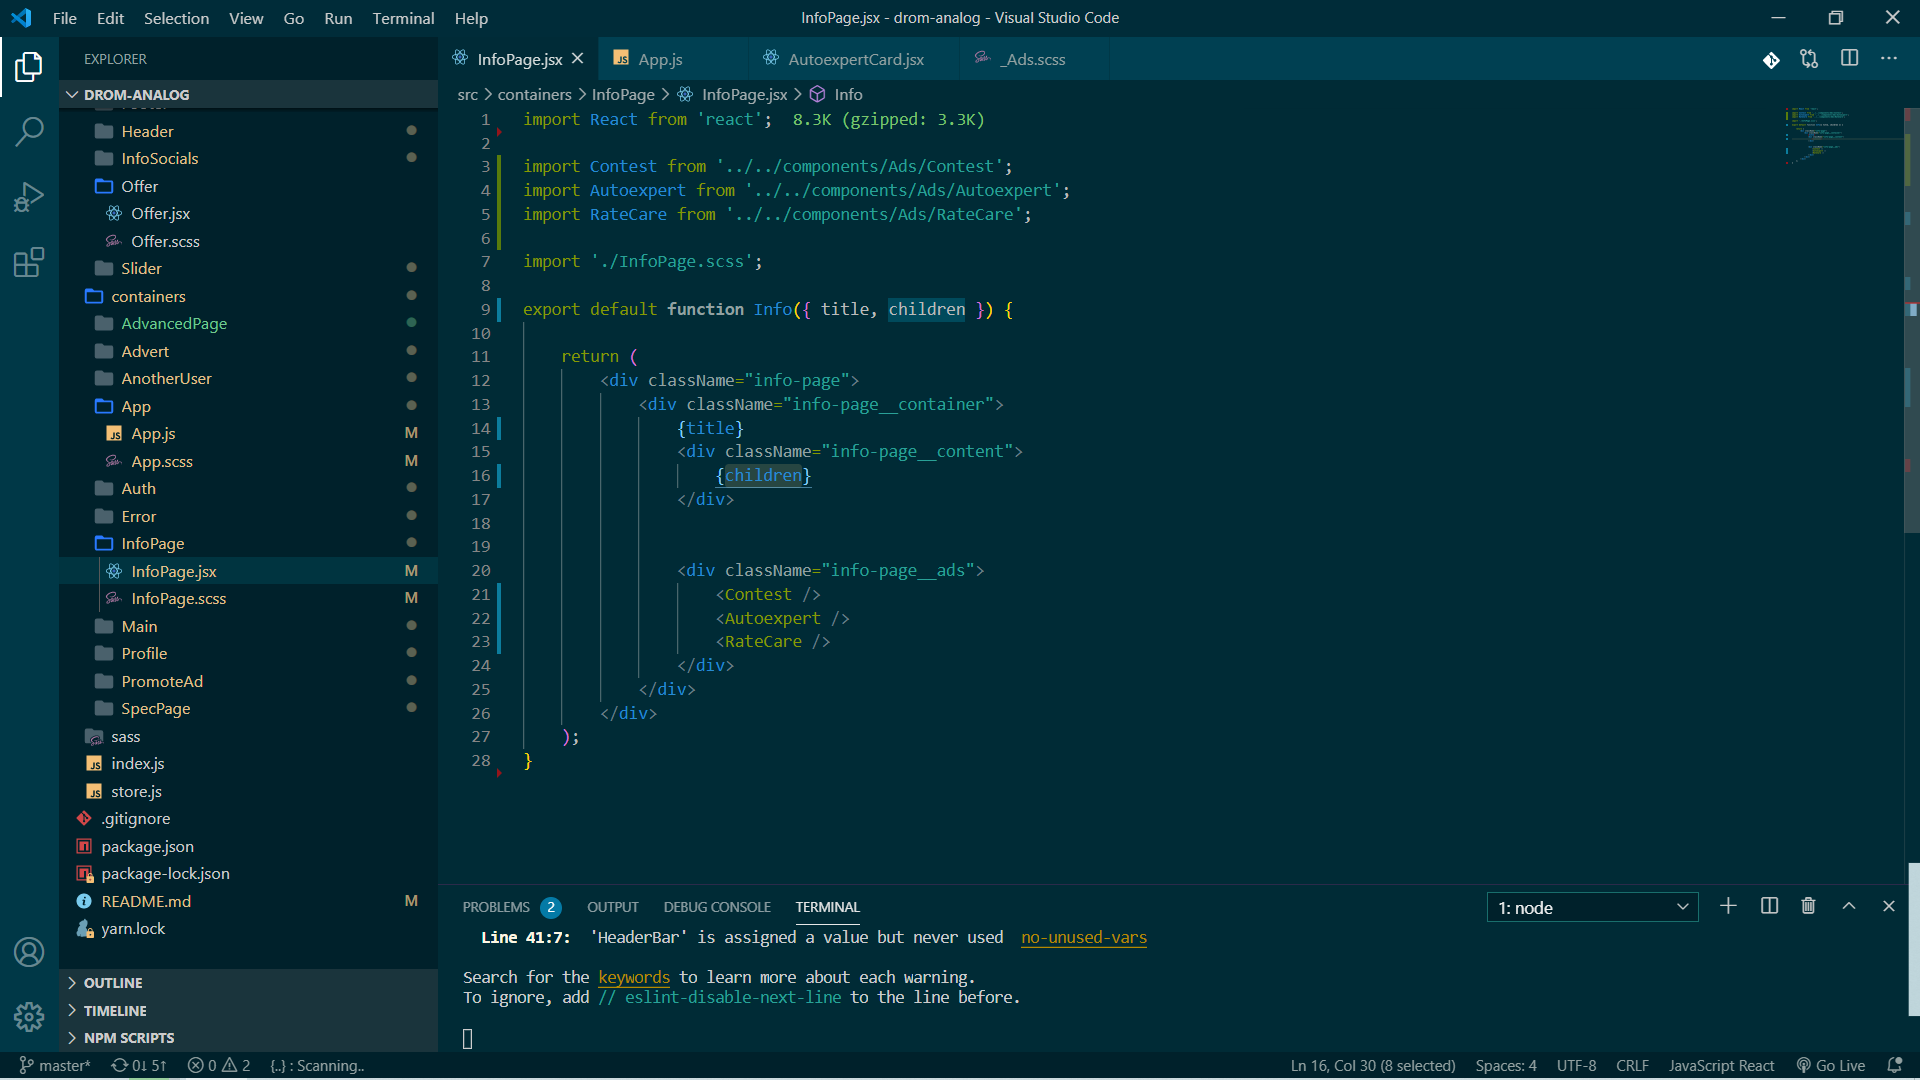The width and height of the screenshot is (1920, 1080).
Task: Switch to the DEBUG CONSOLE tab
Action: click(717, 907)
